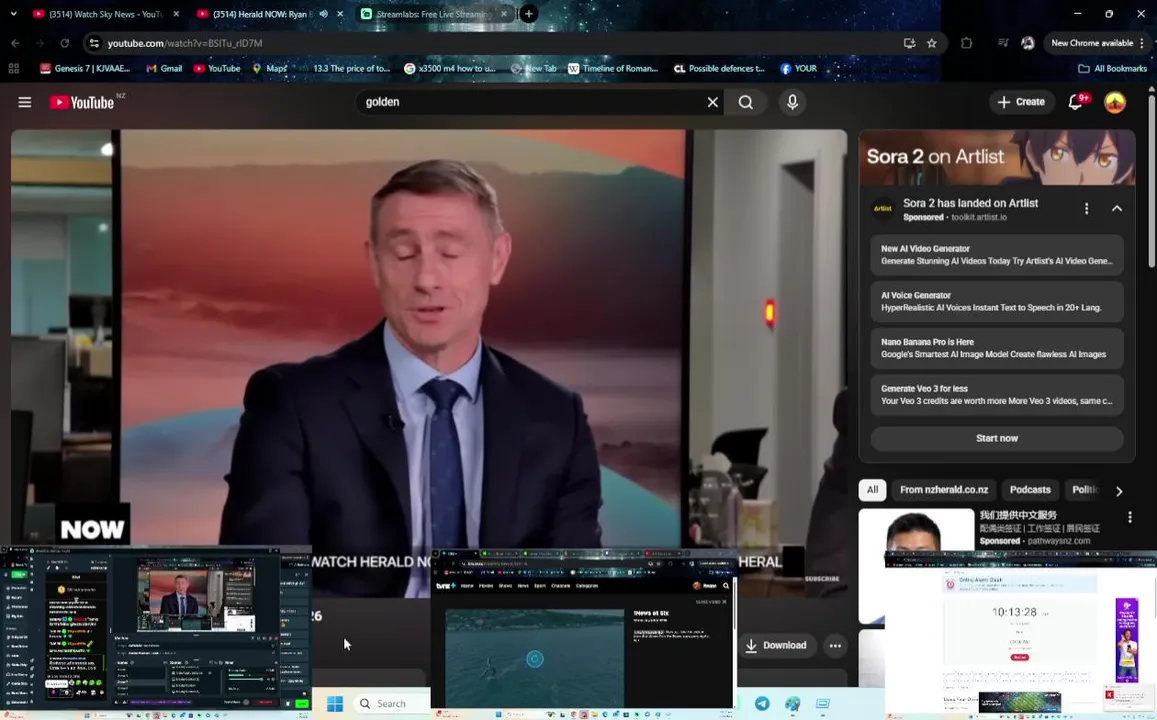Select From nzherald.co.nz chip
Screen dimensions: 1157x720
[944, 490]
